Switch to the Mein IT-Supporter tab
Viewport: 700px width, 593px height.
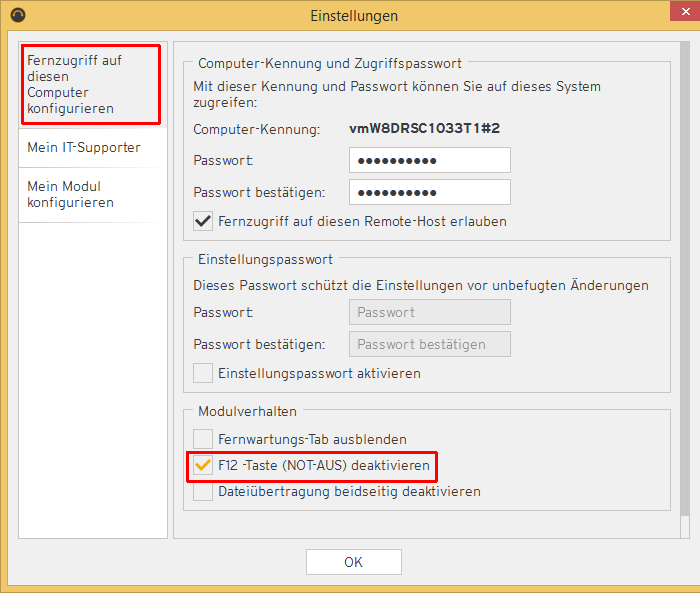[x=84, y=147]
